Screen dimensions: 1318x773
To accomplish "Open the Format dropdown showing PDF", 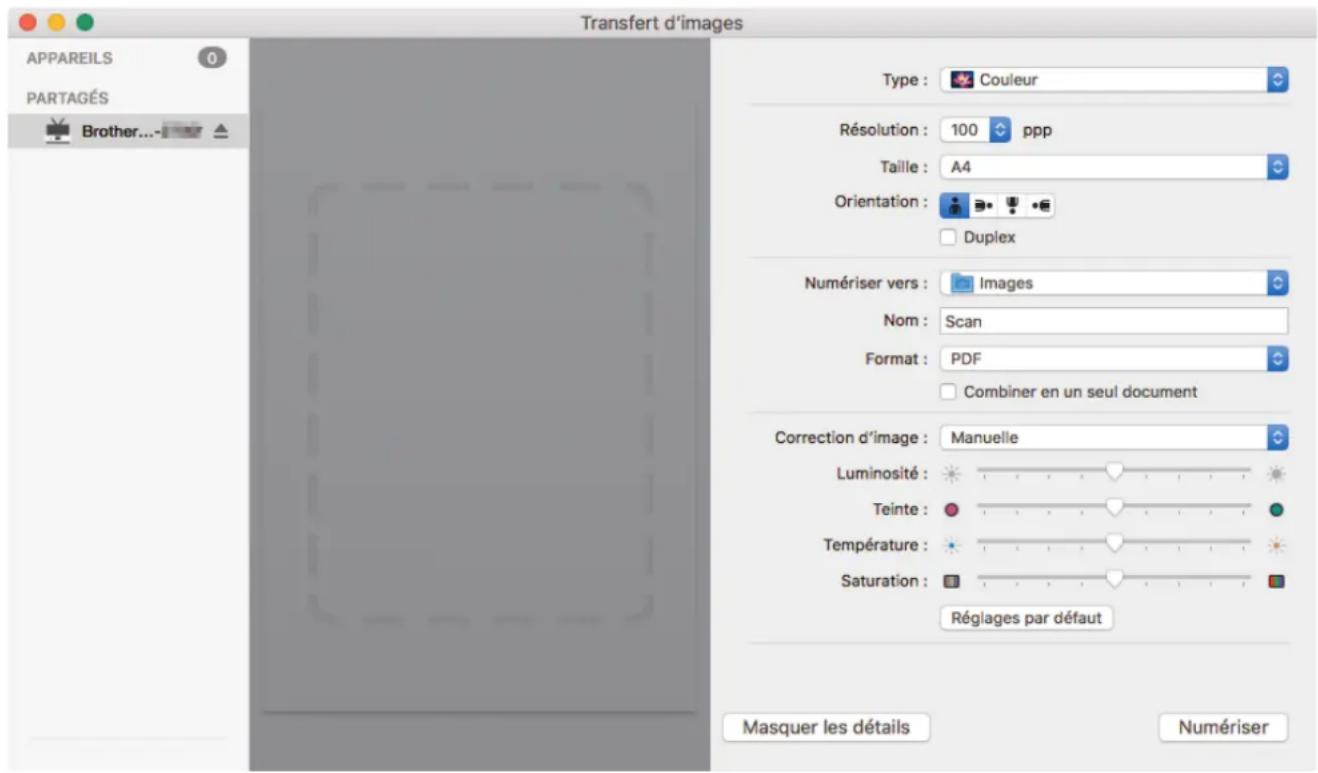I will 1114,359.
